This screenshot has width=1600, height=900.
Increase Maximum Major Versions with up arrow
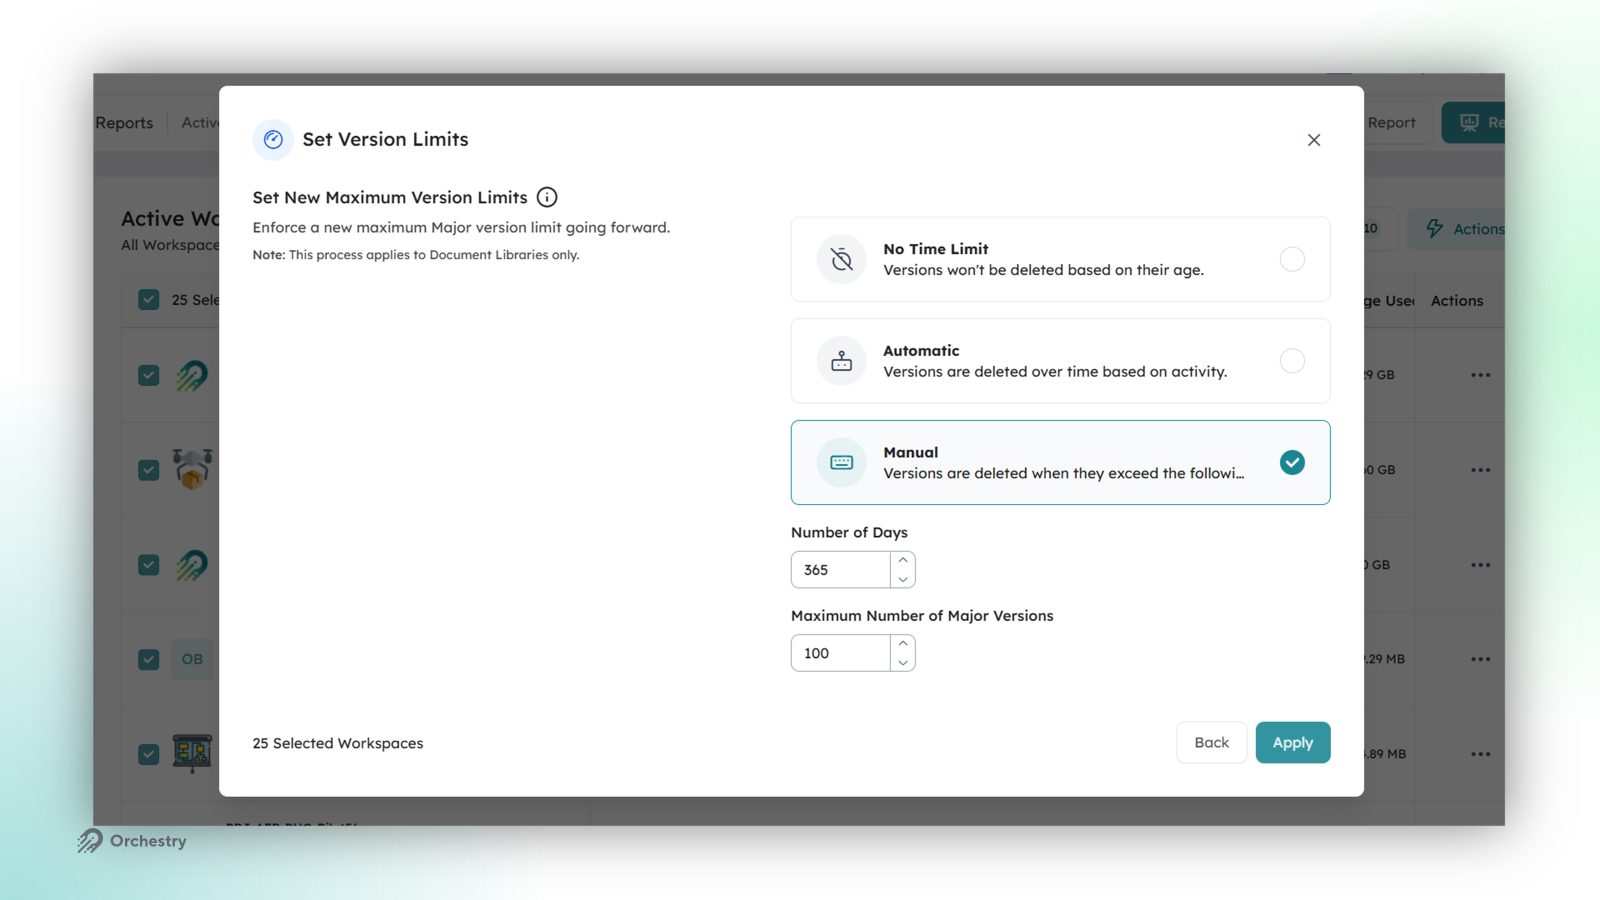click(x=903, y=643)
